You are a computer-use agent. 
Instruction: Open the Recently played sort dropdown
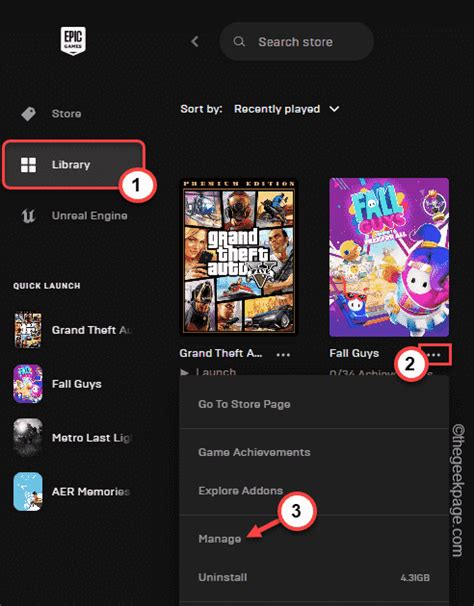[x=286, y=109]
